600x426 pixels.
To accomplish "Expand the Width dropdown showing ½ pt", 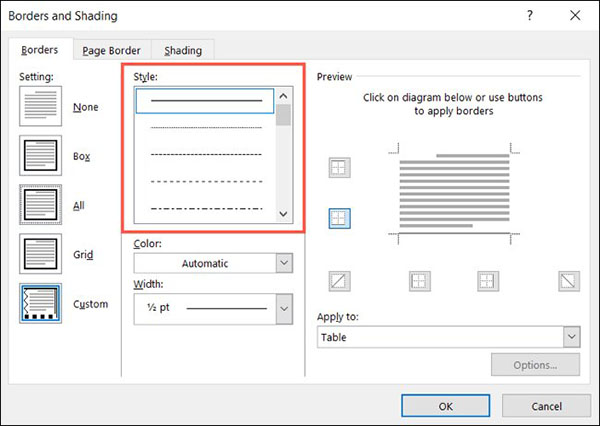I will click(213, 309).
